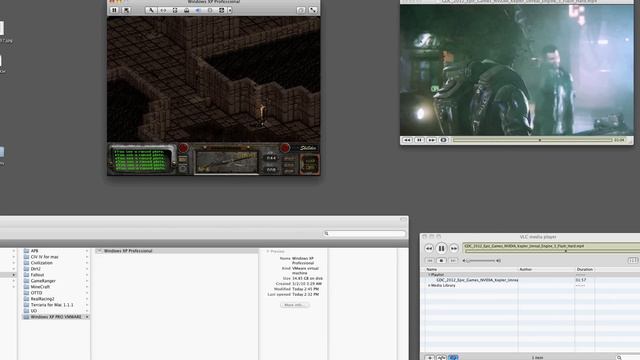Click the Fallout game red left button
The height and width of the screenshot is (360, 640).
pyautogui.click(x=183, y=147)
